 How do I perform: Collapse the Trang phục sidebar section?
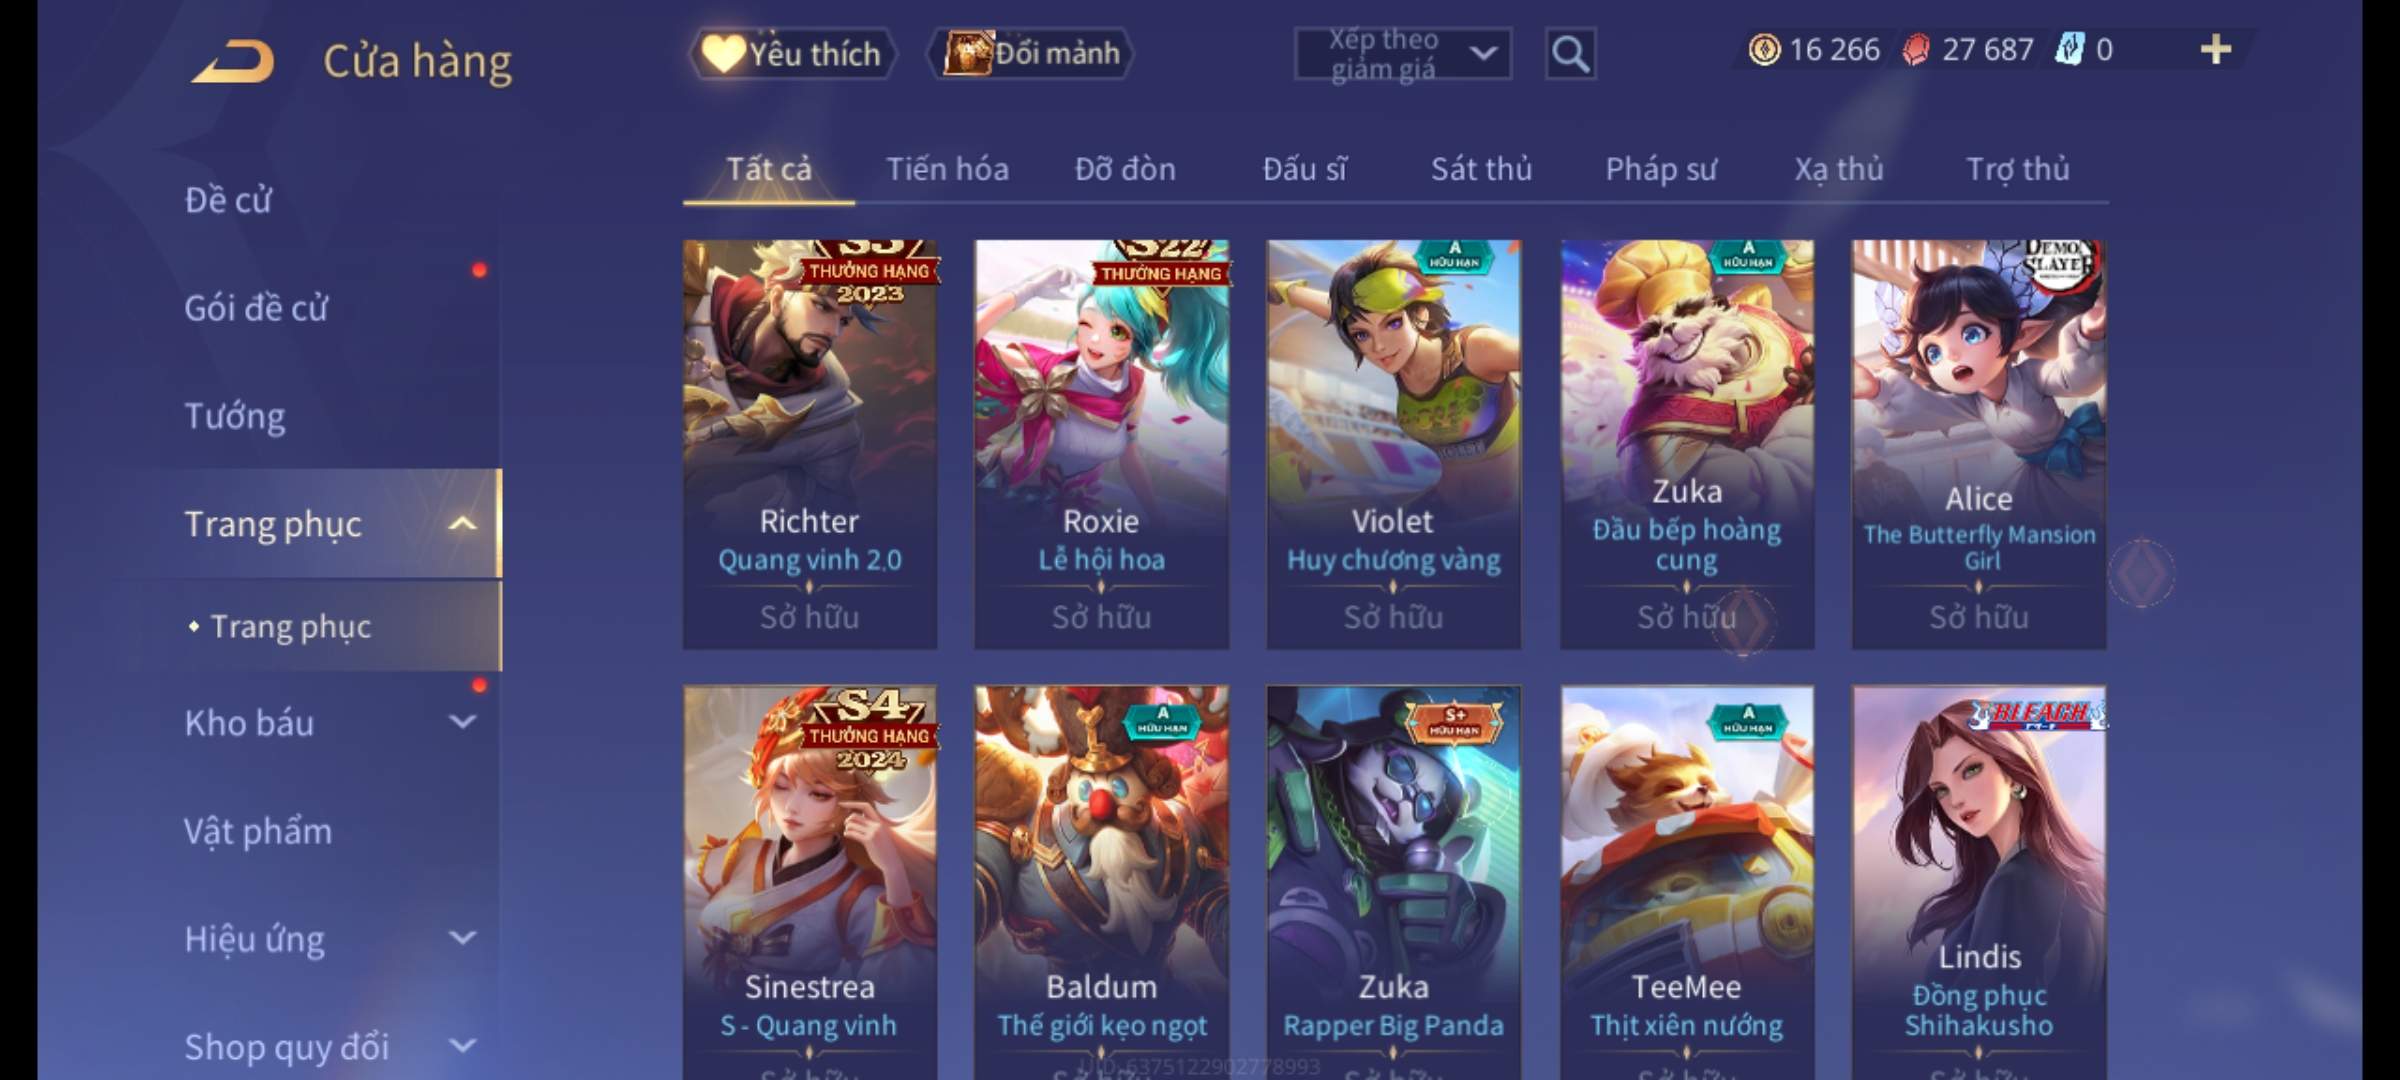click(462, 523)
